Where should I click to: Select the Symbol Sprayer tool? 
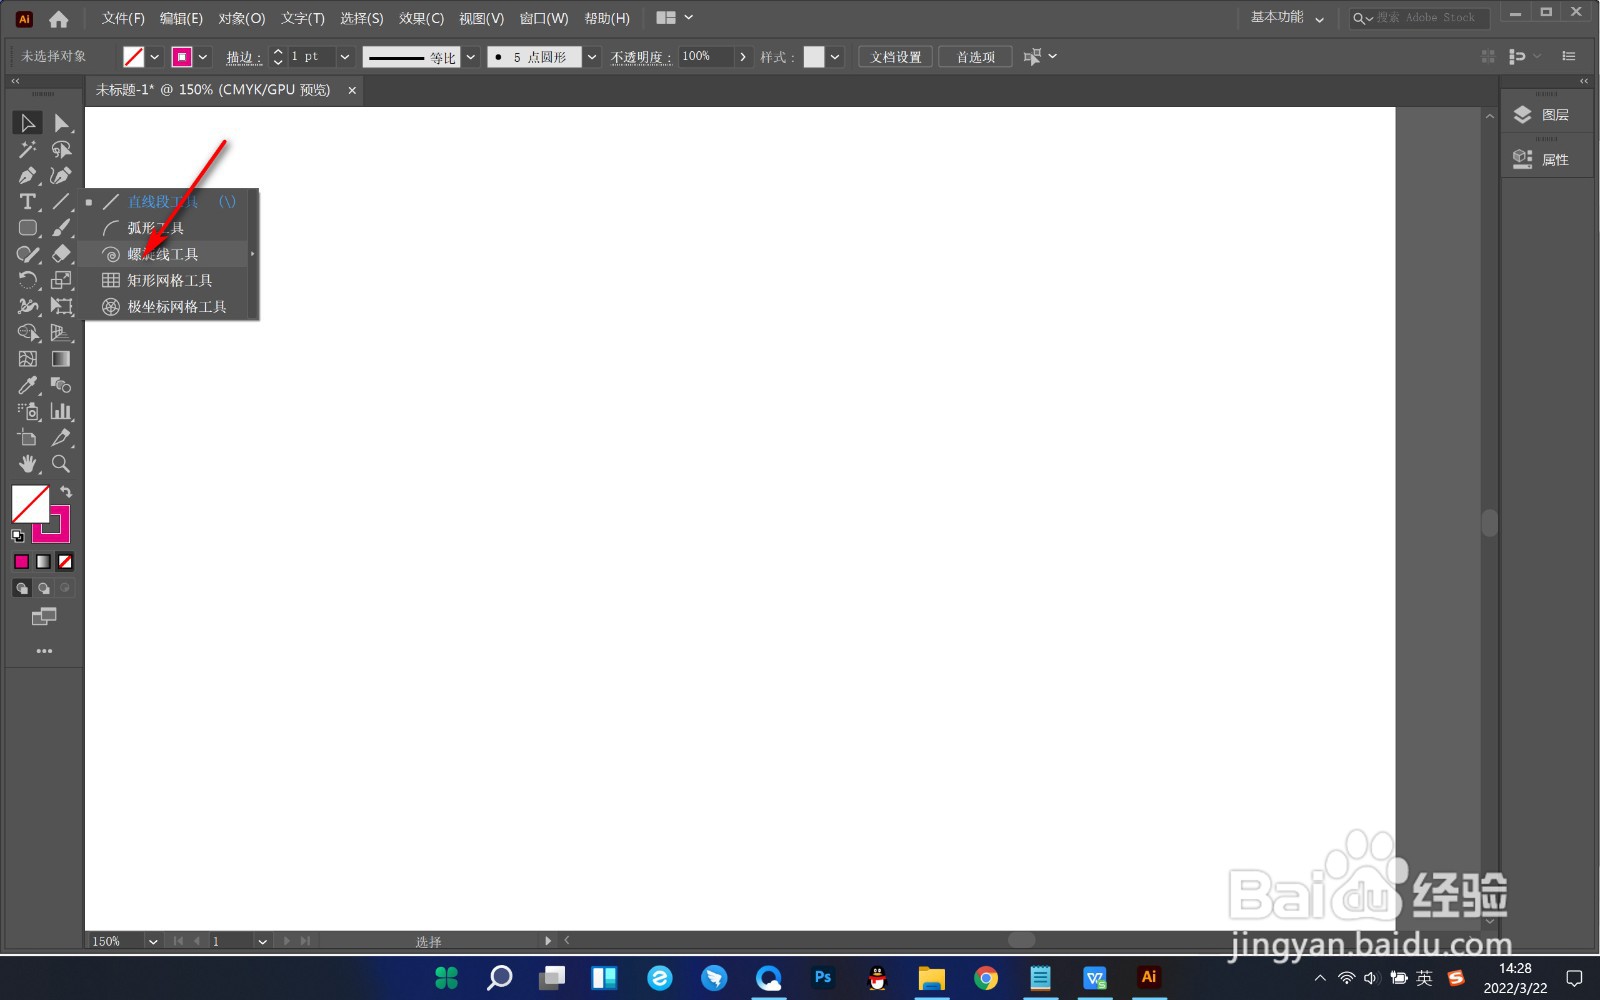pyautogui.click(x=27, y=411)
